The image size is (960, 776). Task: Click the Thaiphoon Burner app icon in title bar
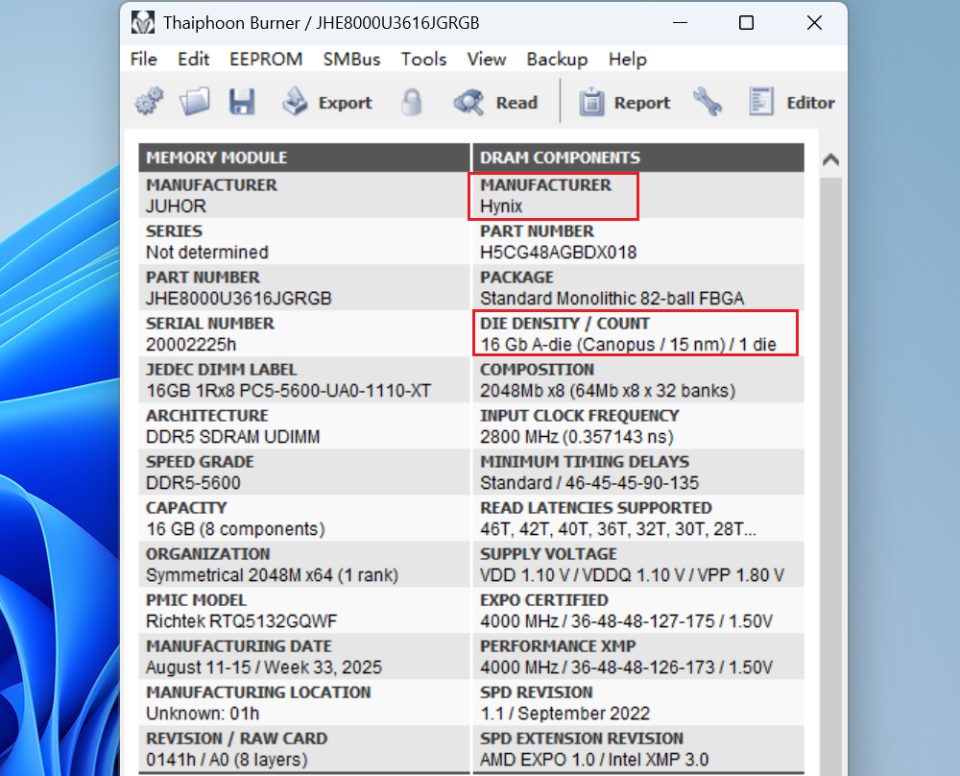(143, 23)
